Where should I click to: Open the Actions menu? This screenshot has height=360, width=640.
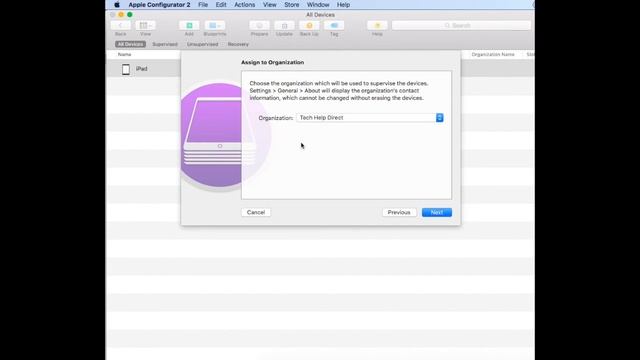point(244,4)
